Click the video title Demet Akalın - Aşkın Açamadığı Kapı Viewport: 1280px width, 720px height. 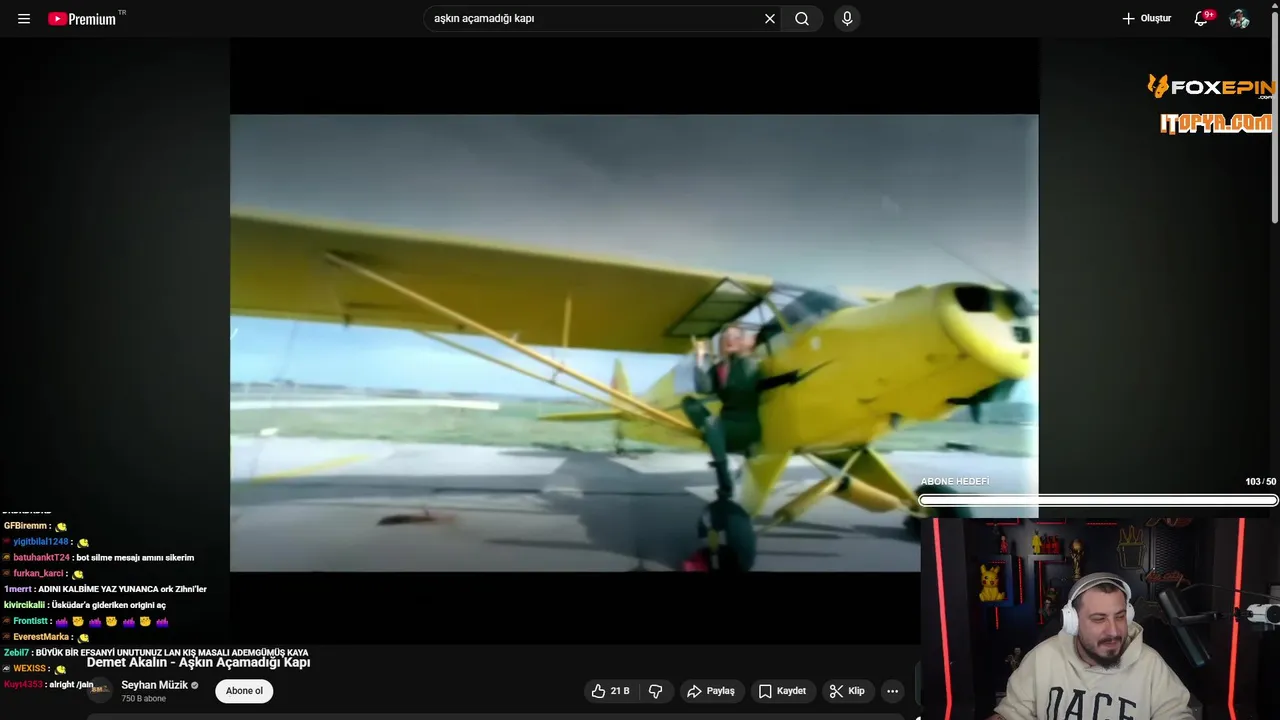(198, 662)
